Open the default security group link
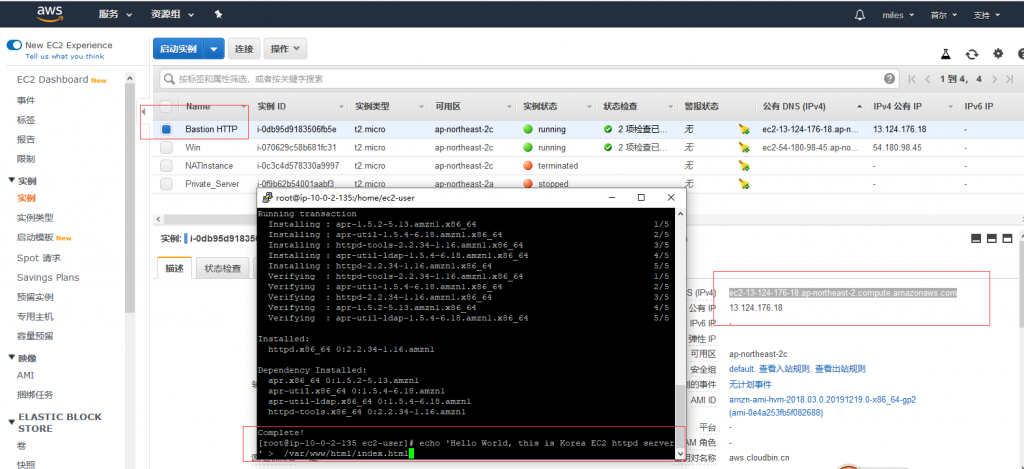The height and width of the screenshot is (469, 1024). 742,369
